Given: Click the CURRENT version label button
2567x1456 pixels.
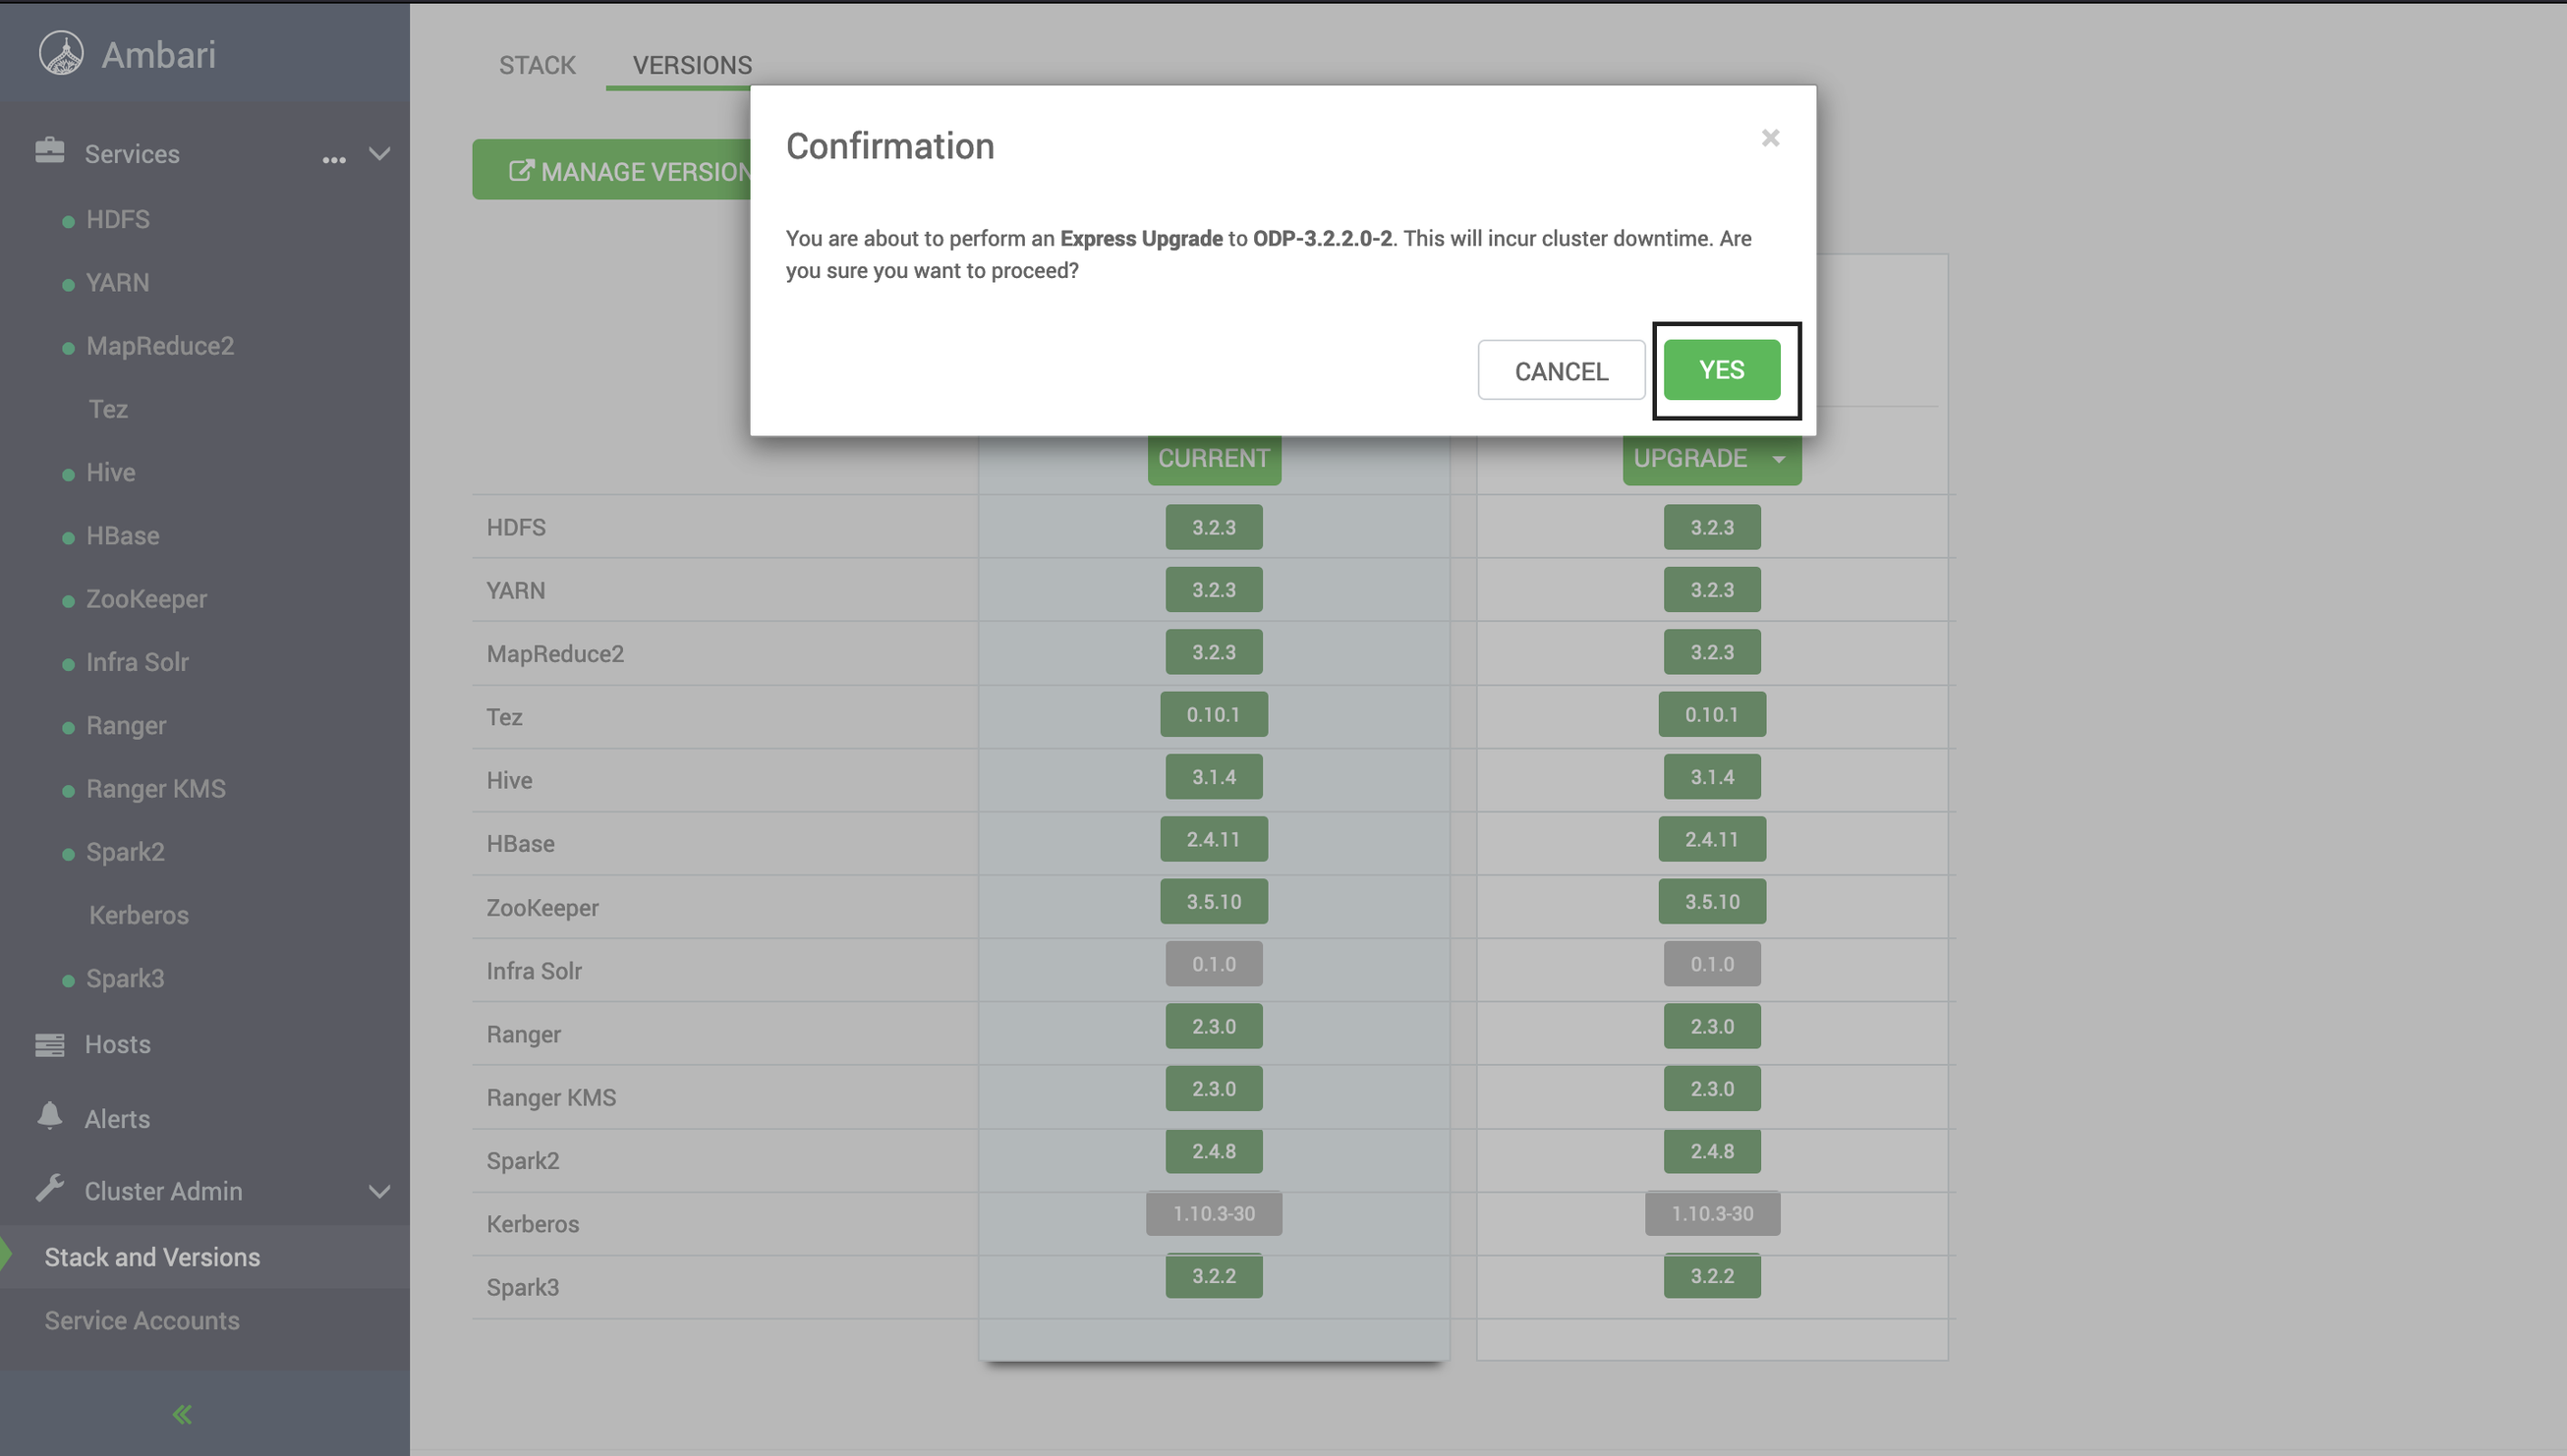Looking at the screenshot, I should tap(1214, 458).
